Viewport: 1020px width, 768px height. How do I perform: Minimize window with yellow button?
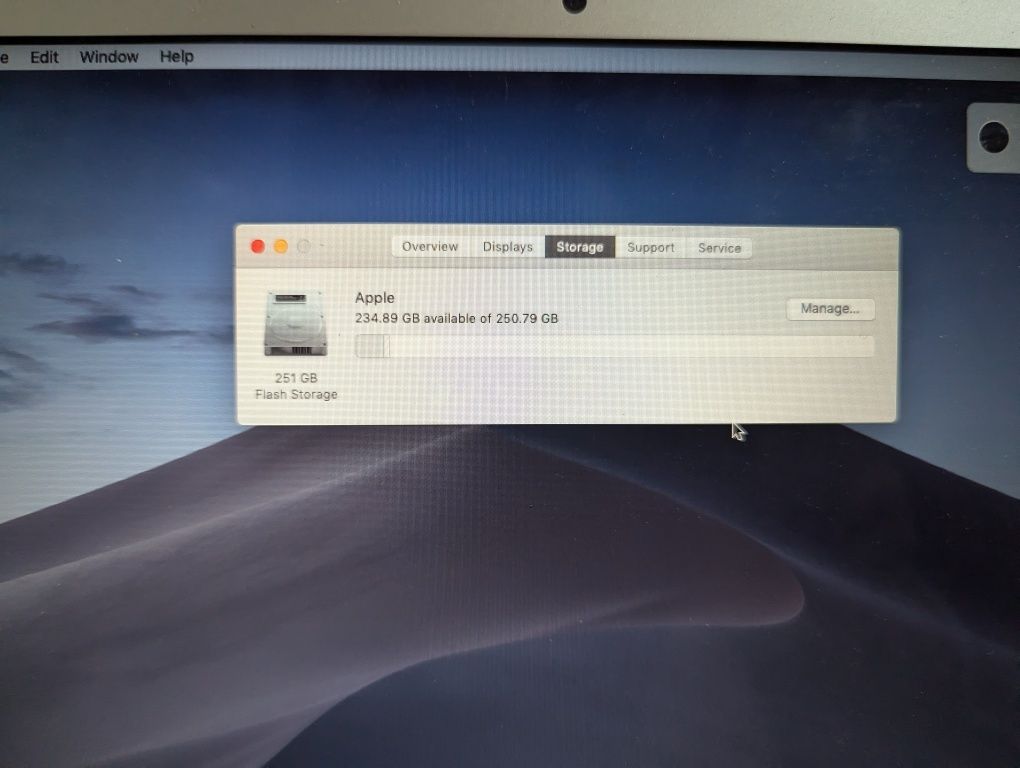(x=281, y=246)
